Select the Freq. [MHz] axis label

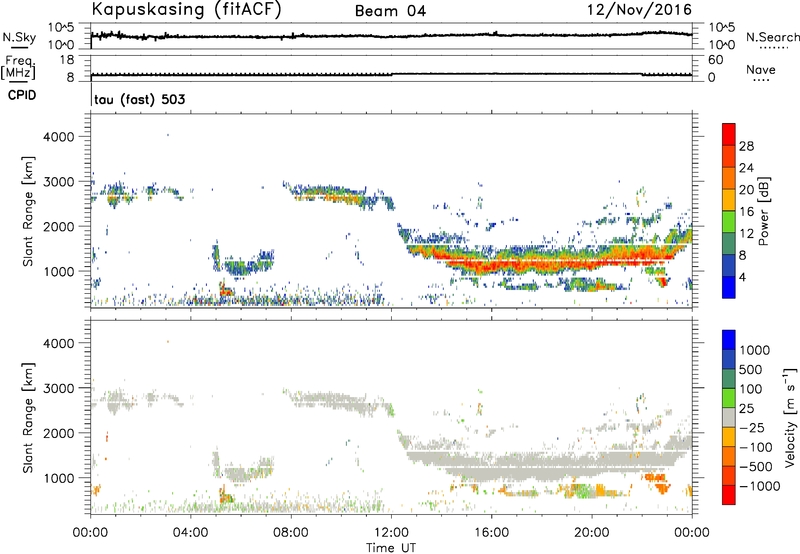[x=18, y=68]
